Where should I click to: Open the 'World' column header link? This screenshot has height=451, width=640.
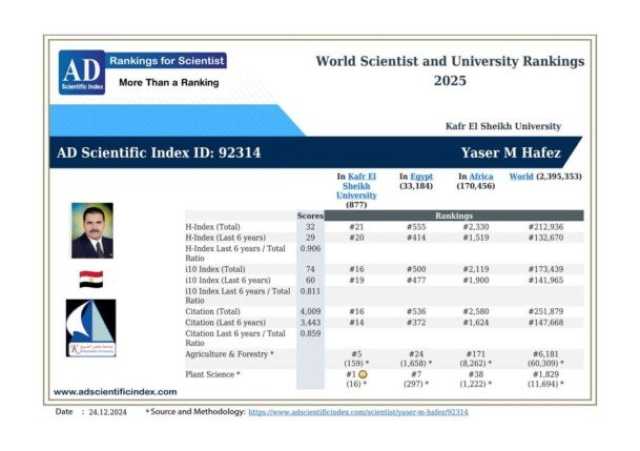[x=521, y=177]
